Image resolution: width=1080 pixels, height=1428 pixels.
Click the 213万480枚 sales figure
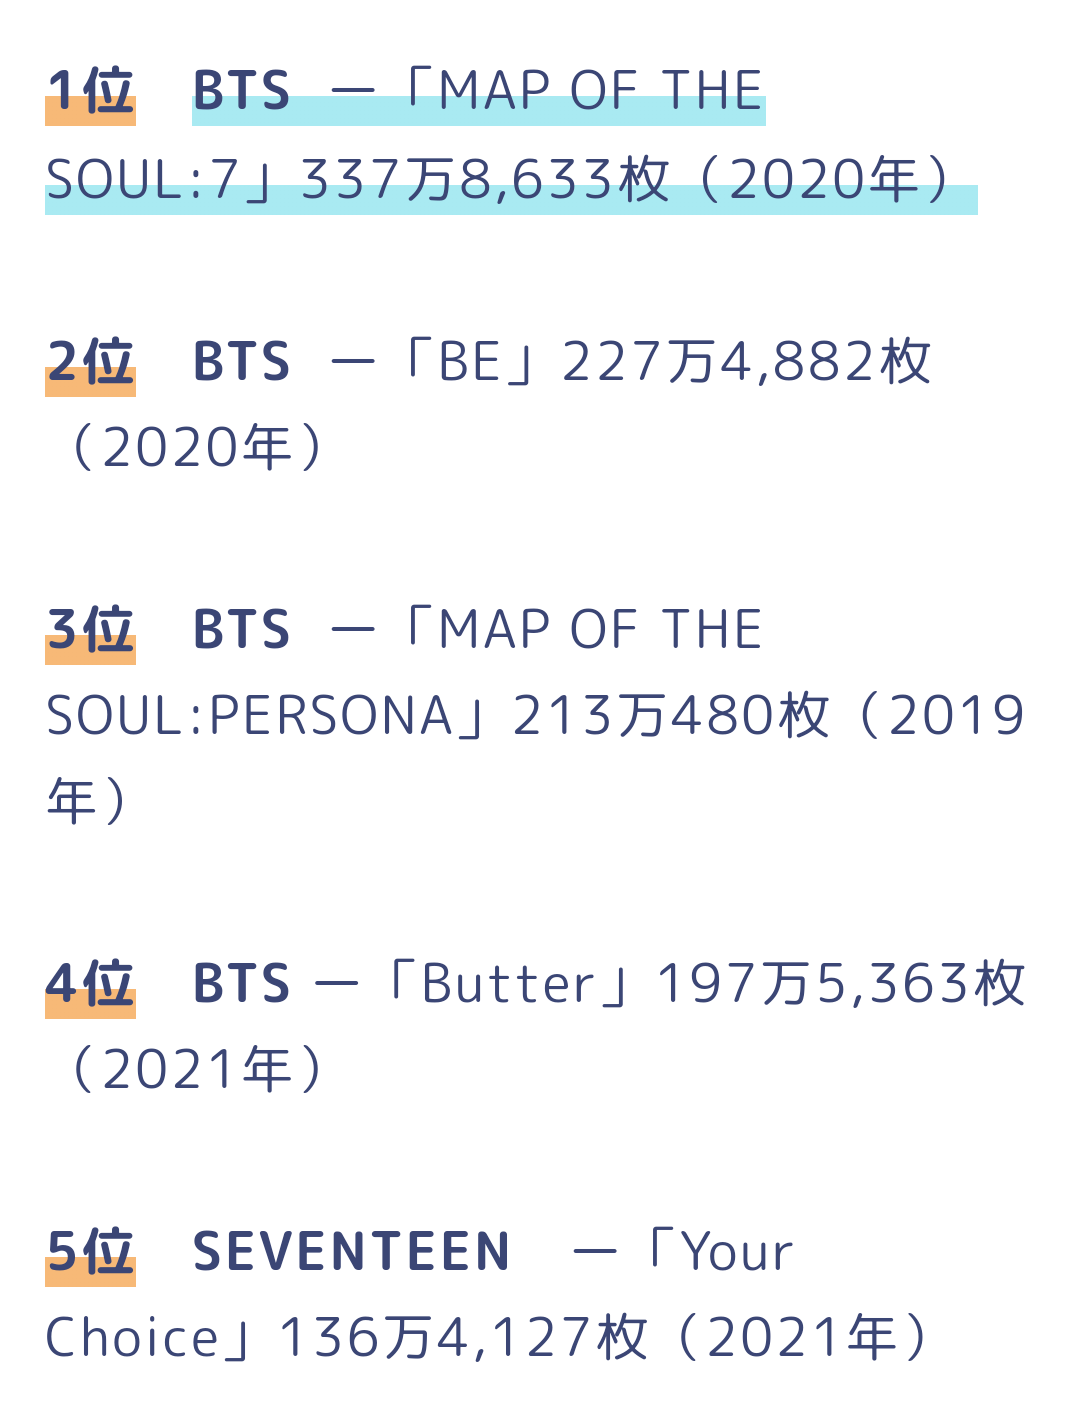click(670, 717)
